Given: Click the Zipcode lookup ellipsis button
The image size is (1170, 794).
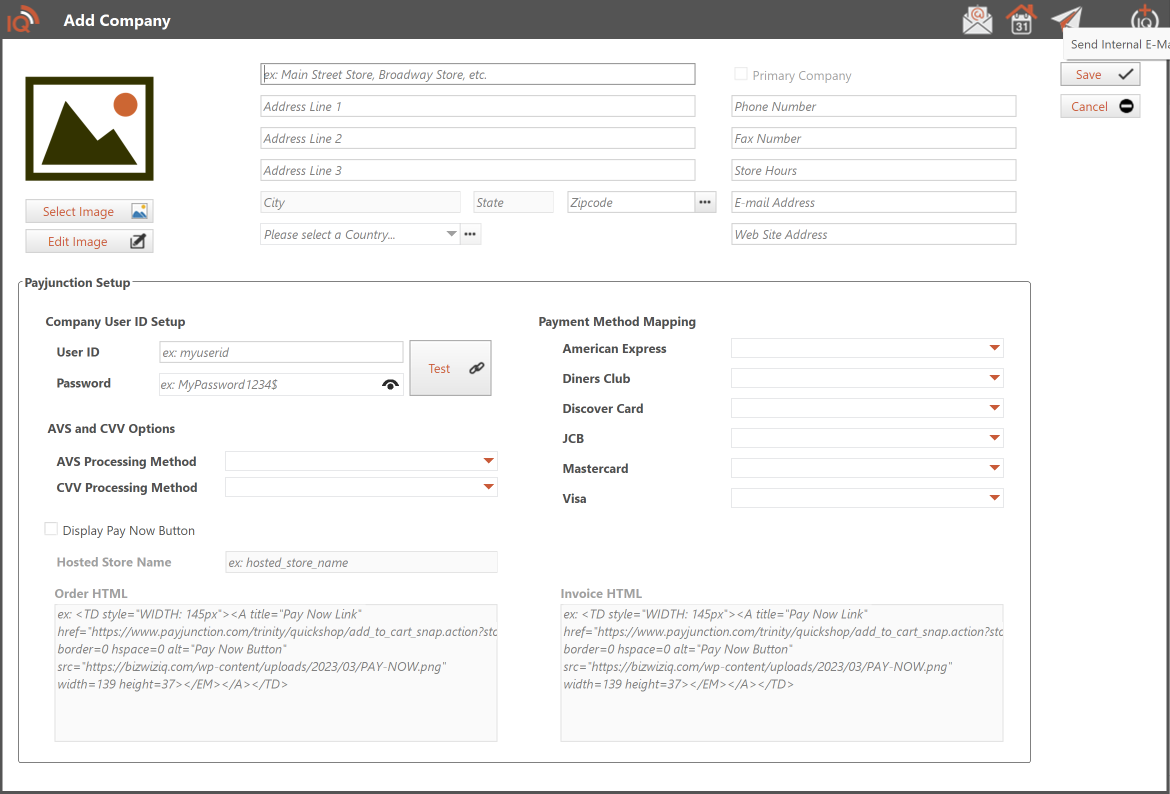Looking at the screenshot, I should tap(706, 202).
